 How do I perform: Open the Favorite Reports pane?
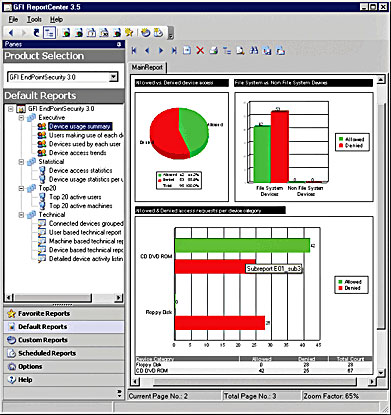coord(64,314)
